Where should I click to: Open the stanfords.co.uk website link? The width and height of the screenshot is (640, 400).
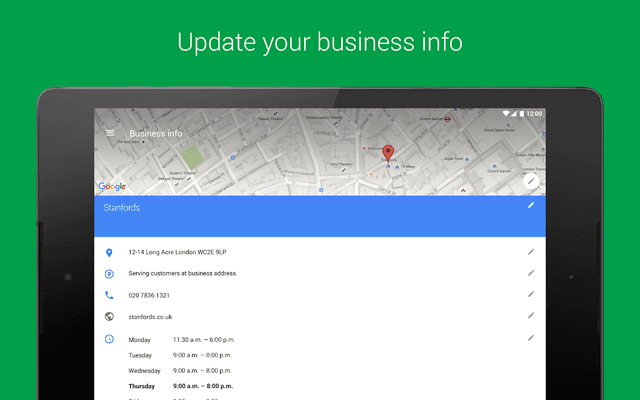point(150,317)
